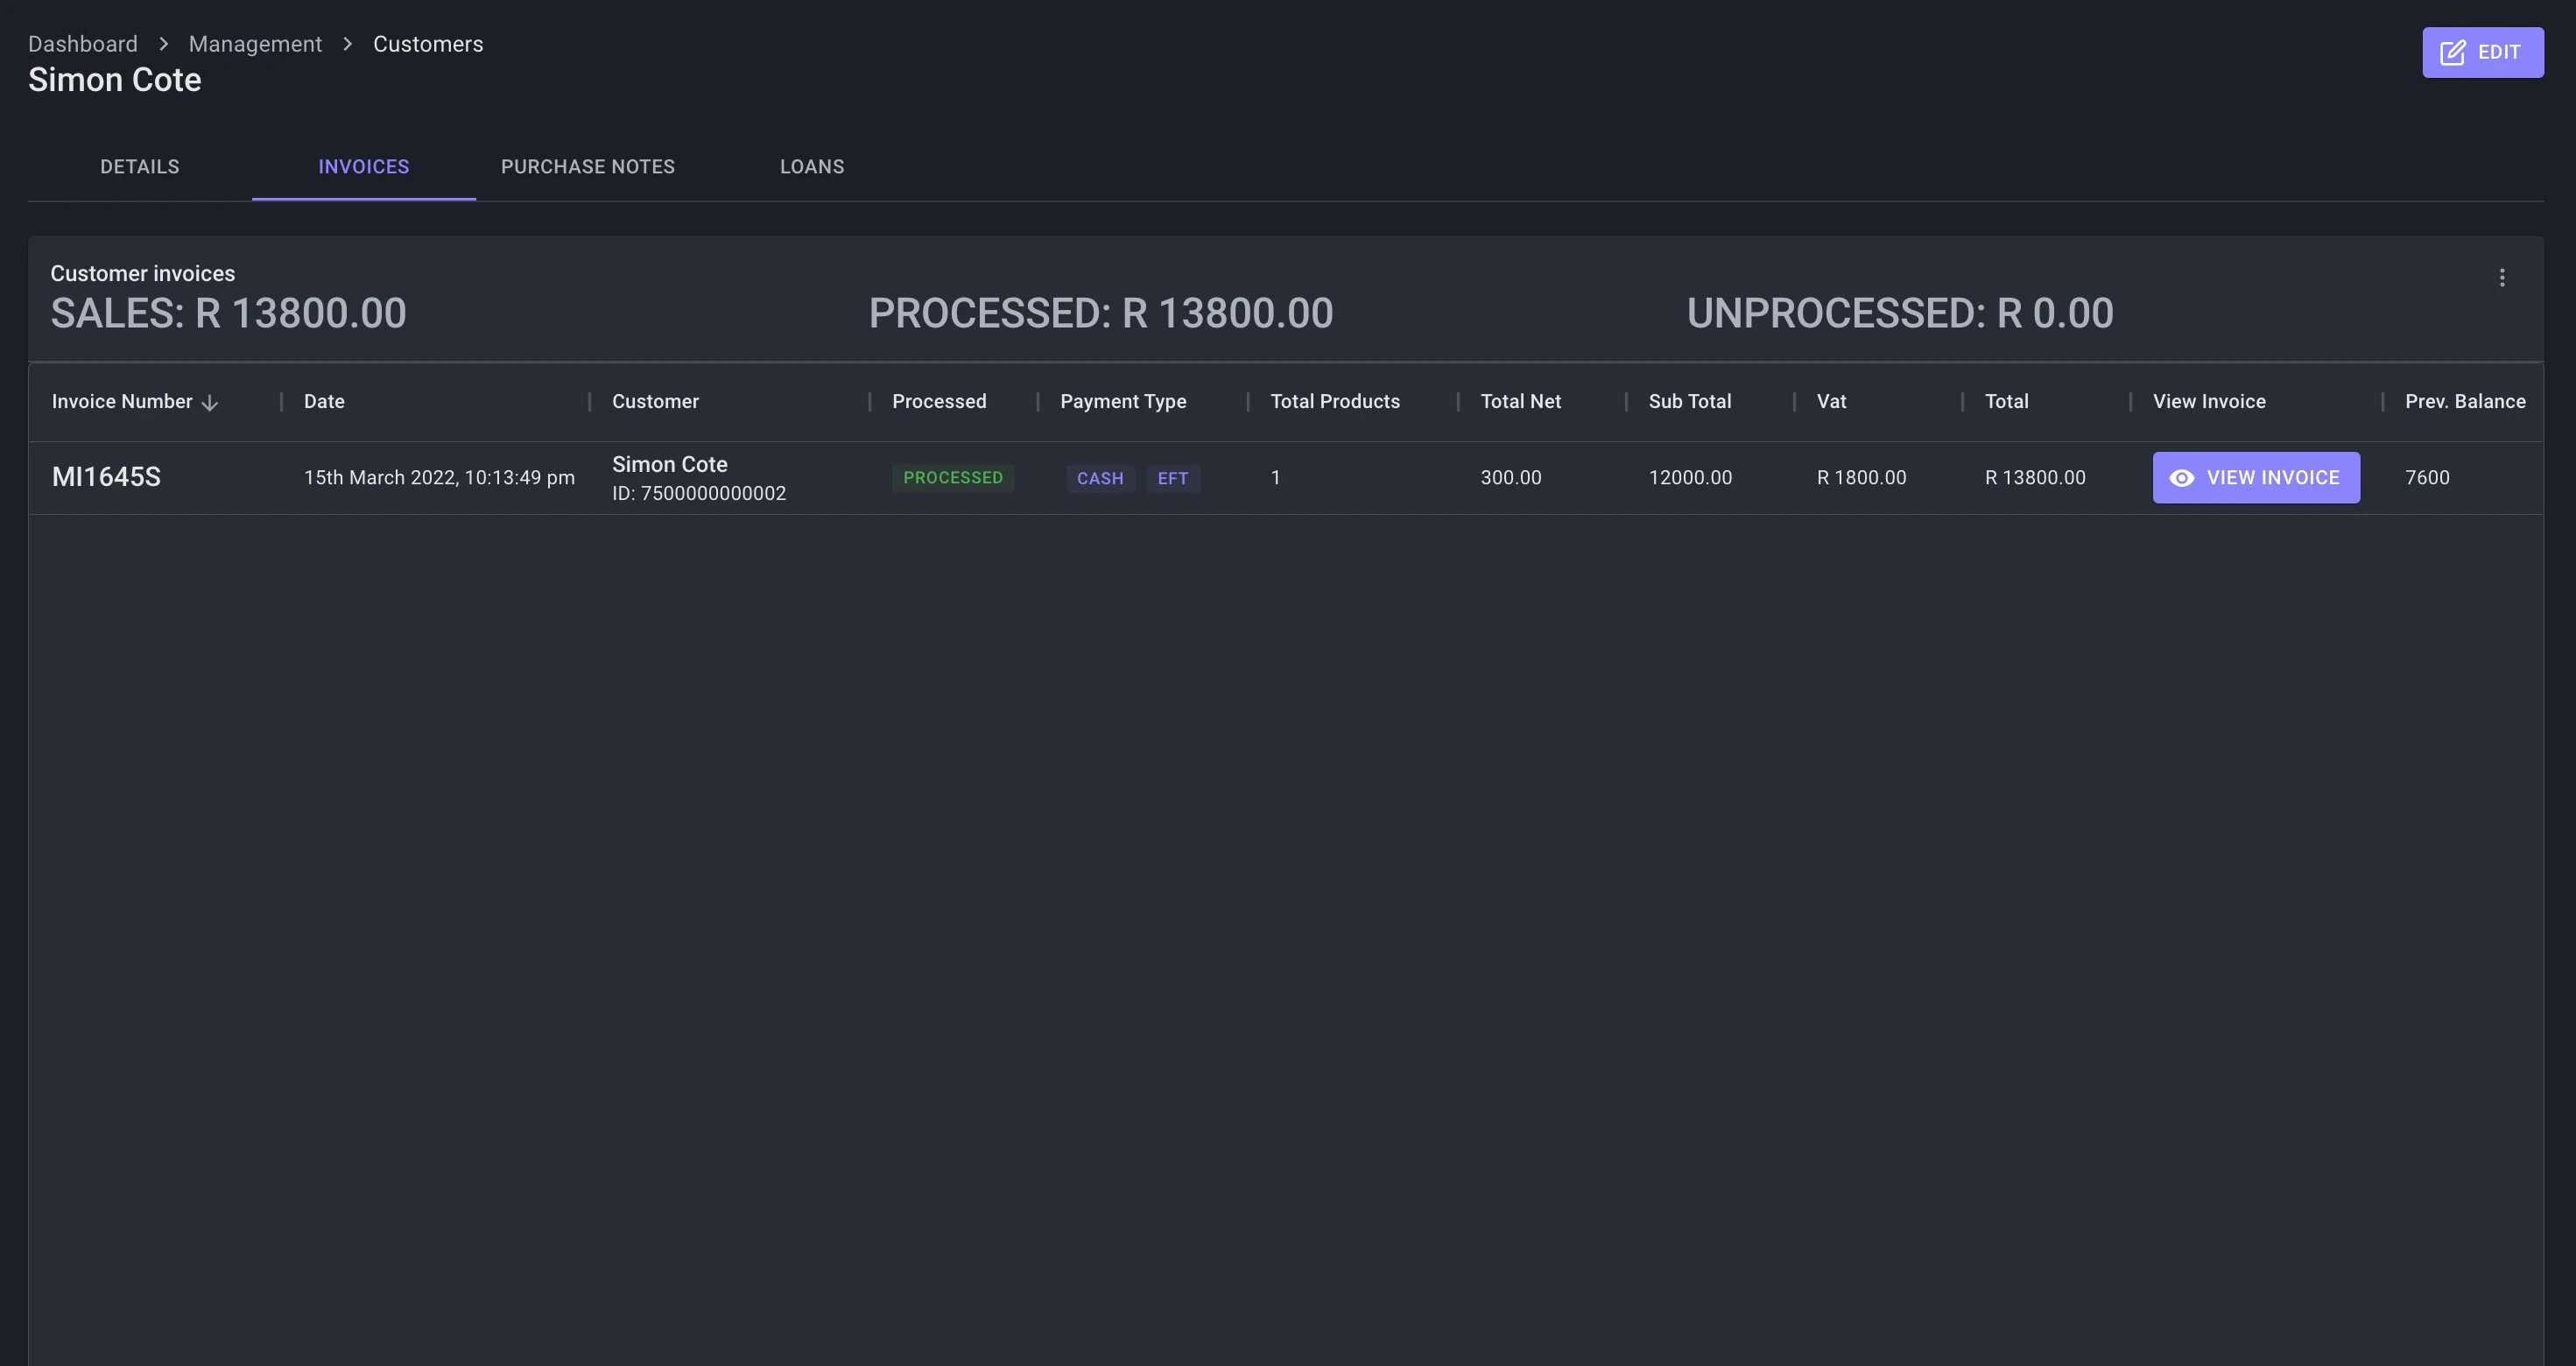Screen dimensions: 2576x1366
Task: Click the eye icon on View Invoice
Action: (2182, 478)
